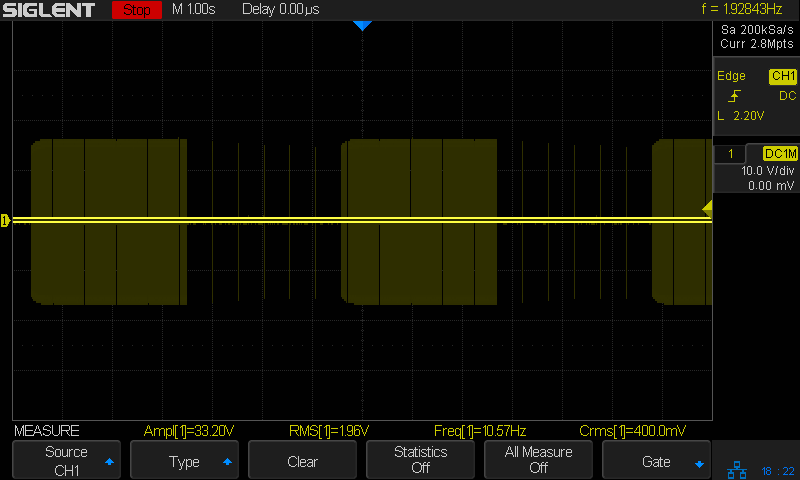Click the Freq[1]=10.57Hz measurement
This screenshot has width=800, height=480.
click(x=480, y=431)
